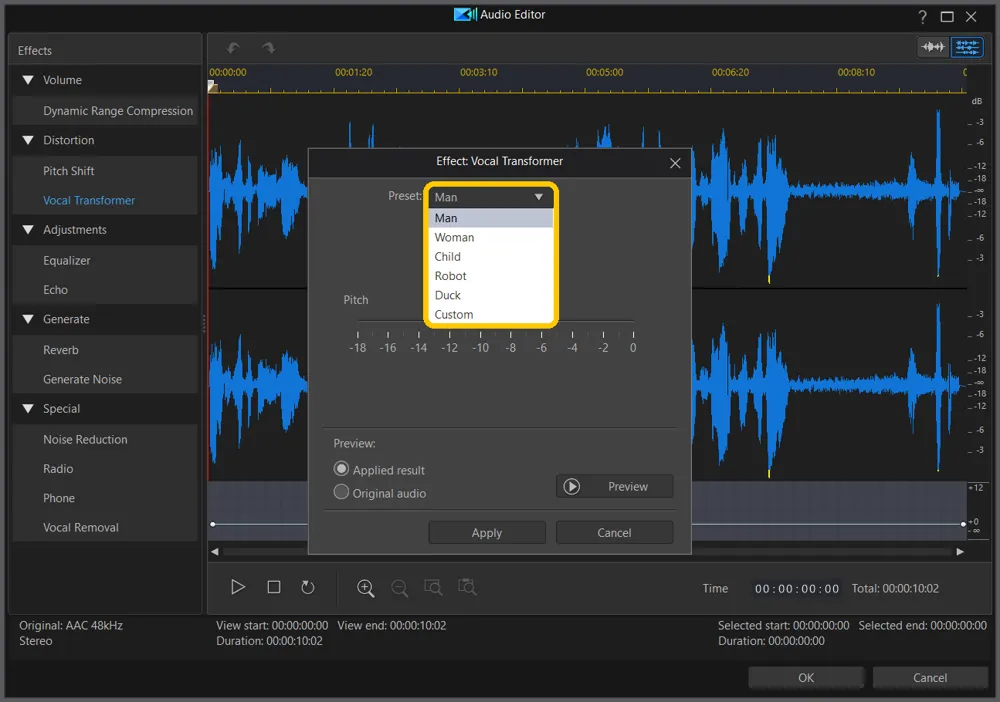Click Cancel at bottom of Audio Editor
Viewport: 1000px width, 702px height.
click(930, 678)
